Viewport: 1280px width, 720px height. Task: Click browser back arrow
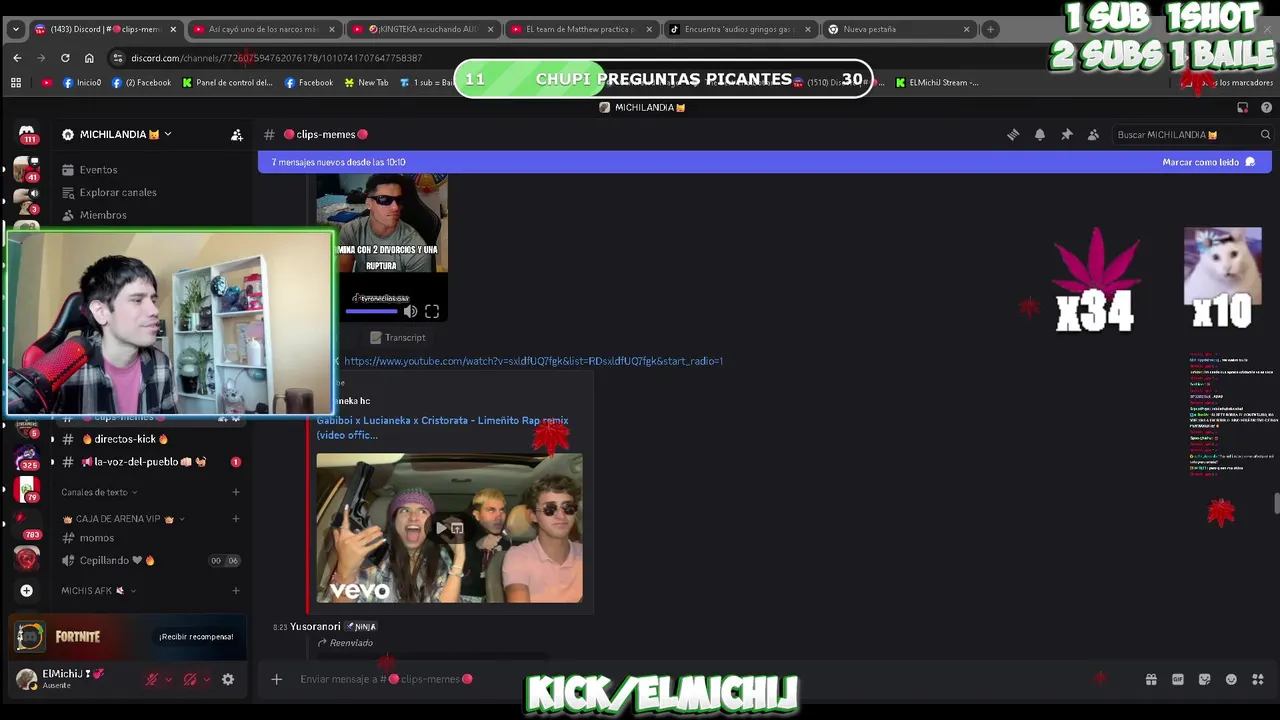click(x=17, y=58)
